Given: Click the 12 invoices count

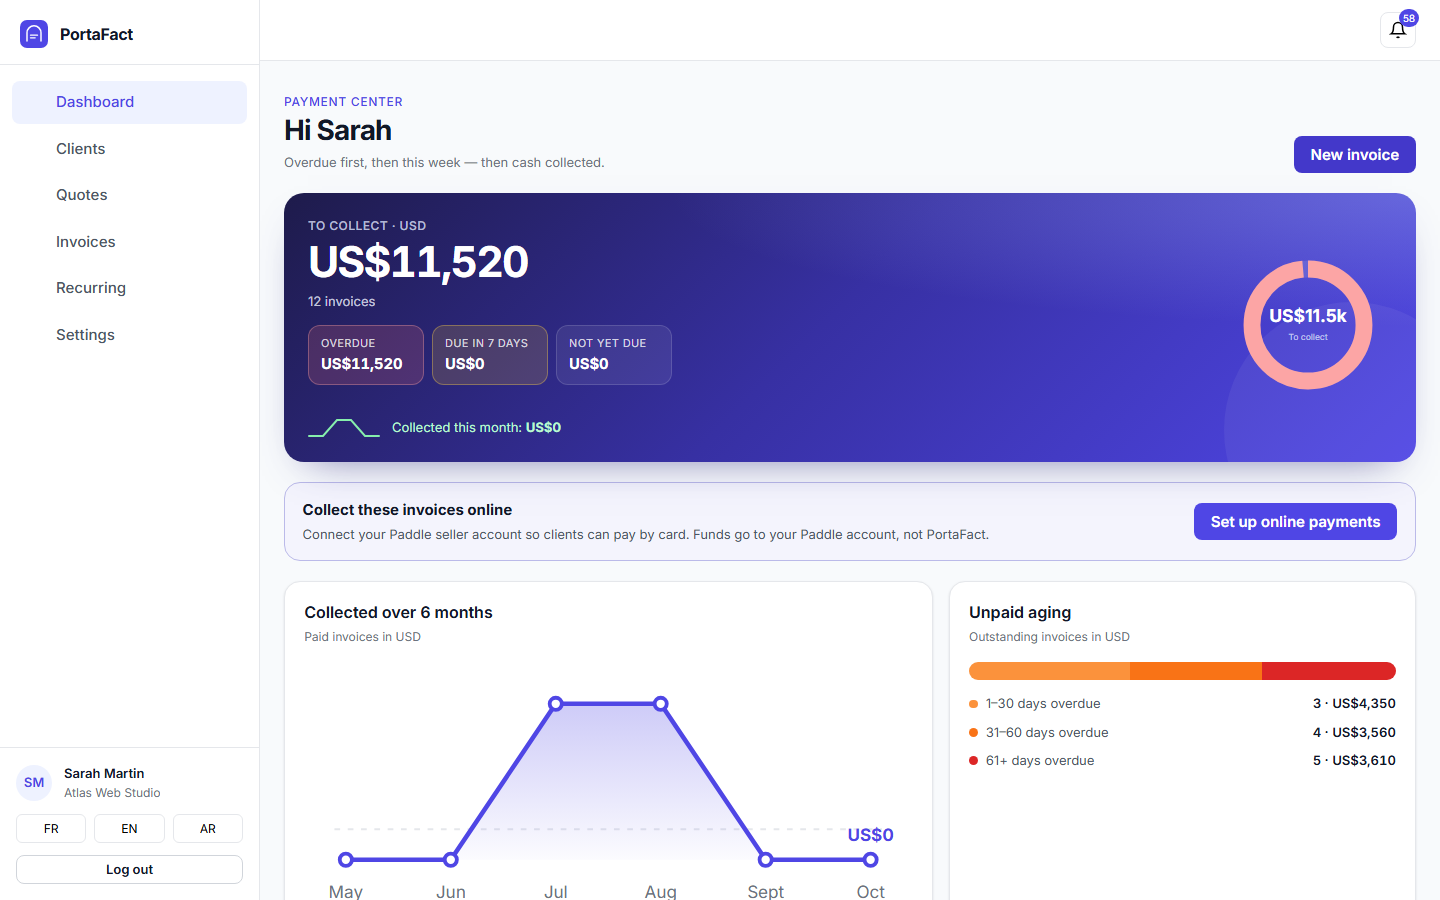Looking at the screenshot, I should pos(342,301).
